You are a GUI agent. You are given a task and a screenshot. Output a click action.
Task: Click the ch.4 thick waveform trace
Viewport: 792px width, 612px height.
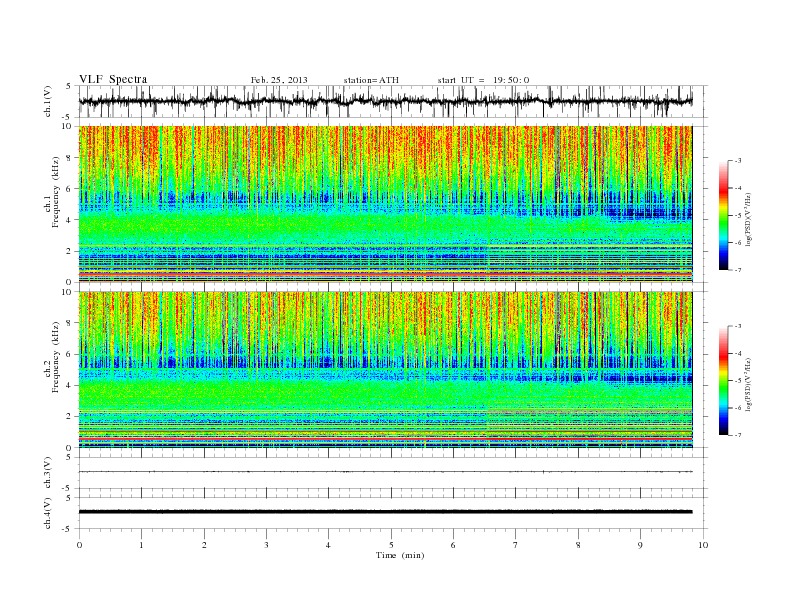tap(385, 512)
